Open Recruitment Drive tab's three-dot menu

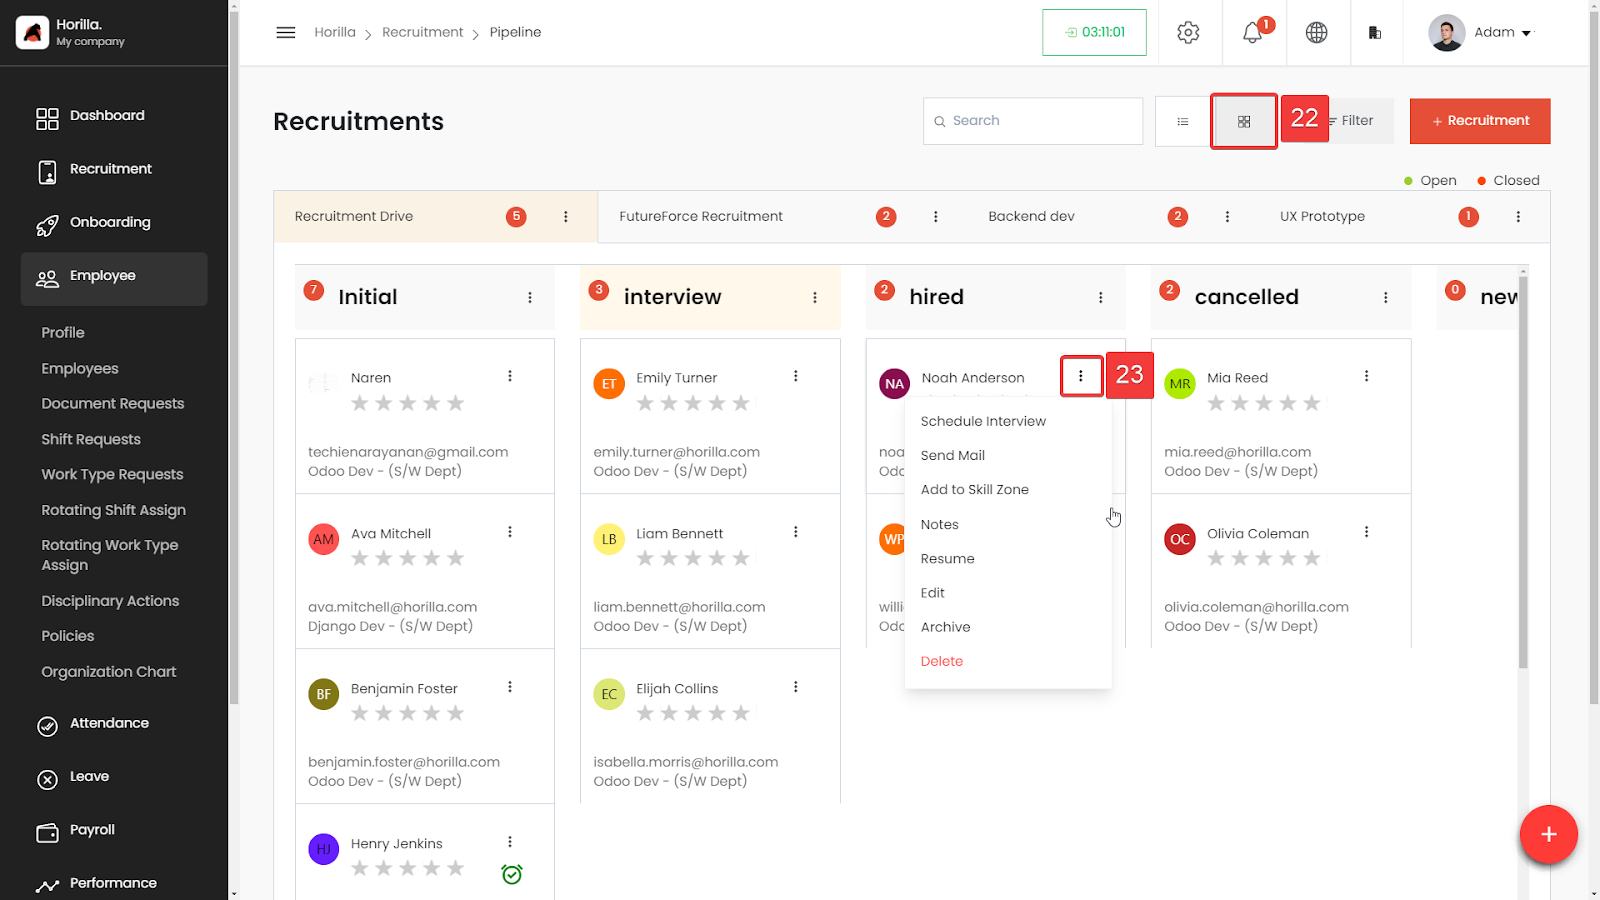coord(566,217)
